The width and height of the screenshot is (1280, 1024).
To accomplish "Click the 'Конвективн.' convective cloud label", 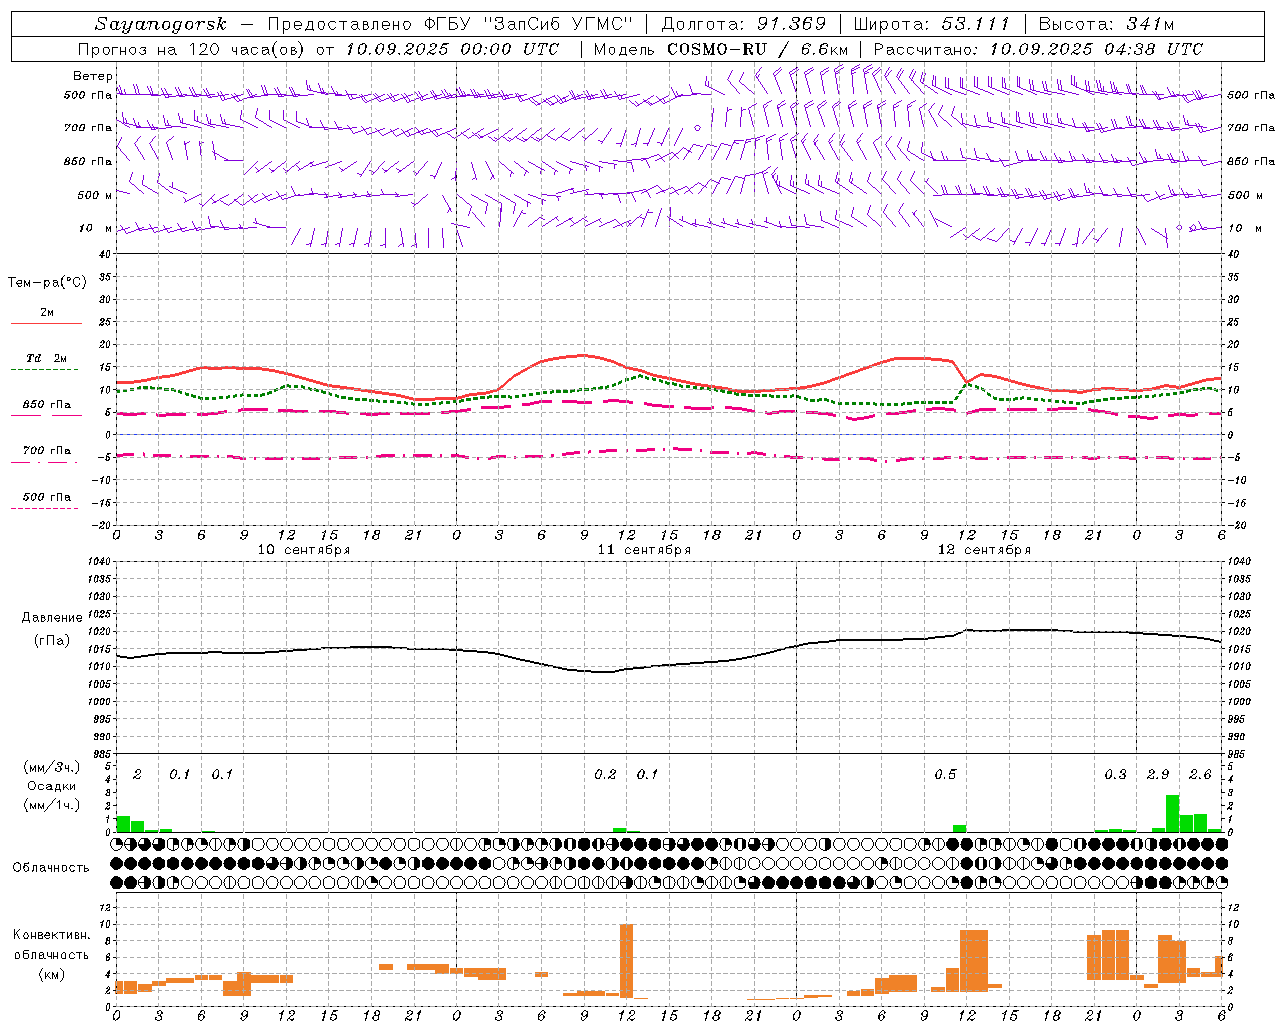I will pyautogui.click(x=51, y=935).
